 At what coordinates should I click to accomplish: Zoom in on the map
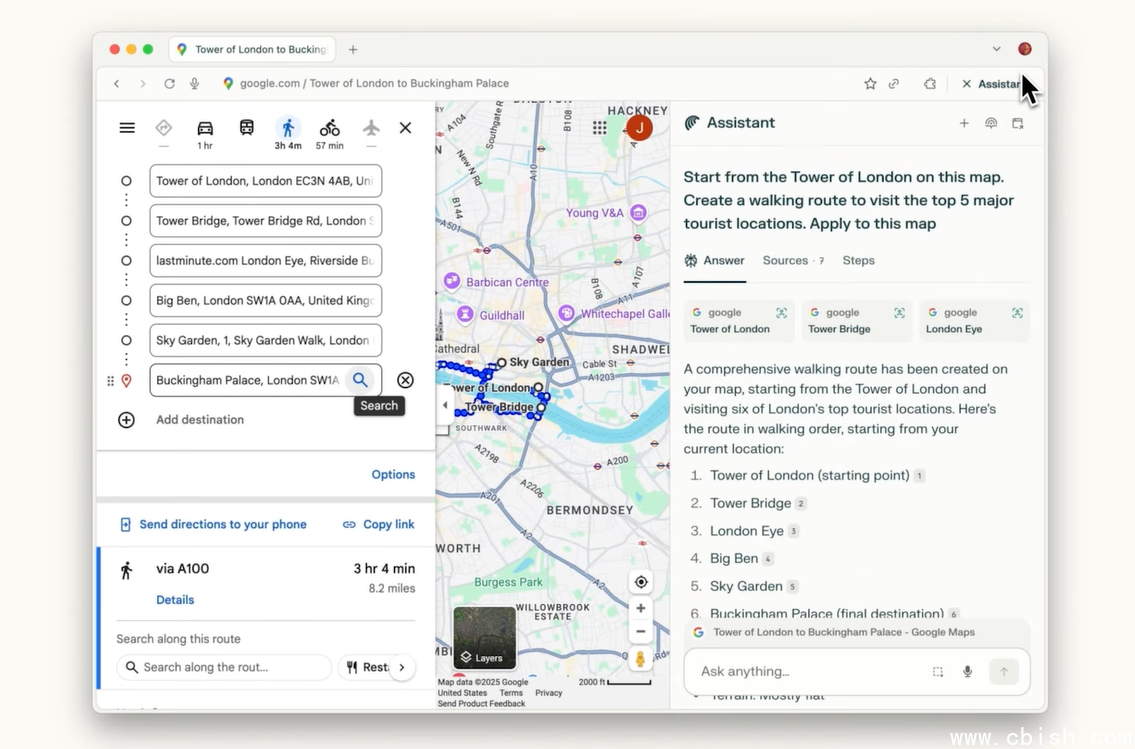coord(641,608)
